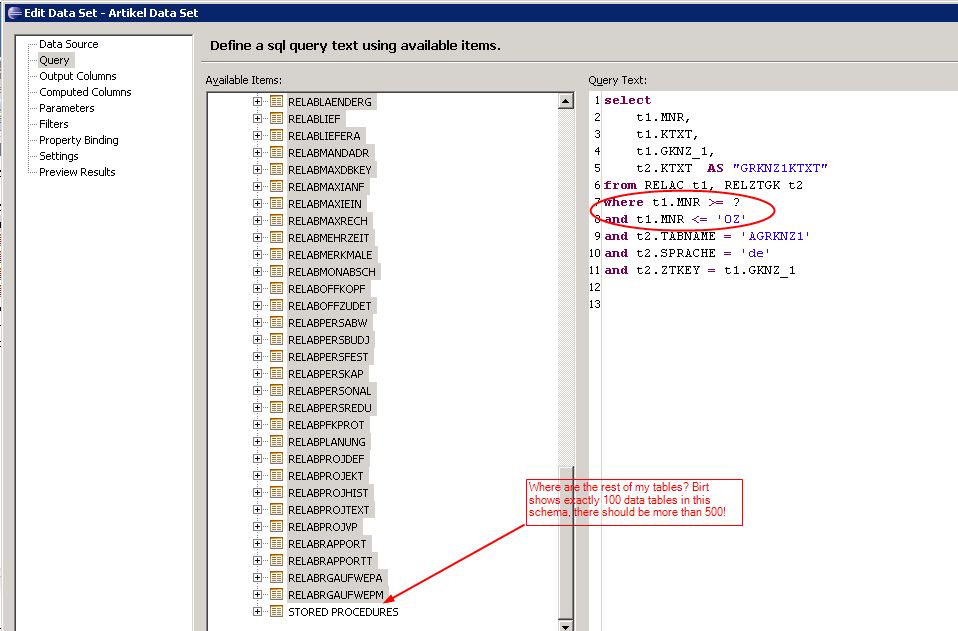Screen dimensions: 958x631
Task: Click the table icon beside RELABPERSABW
Action: [x=276, y=323]
